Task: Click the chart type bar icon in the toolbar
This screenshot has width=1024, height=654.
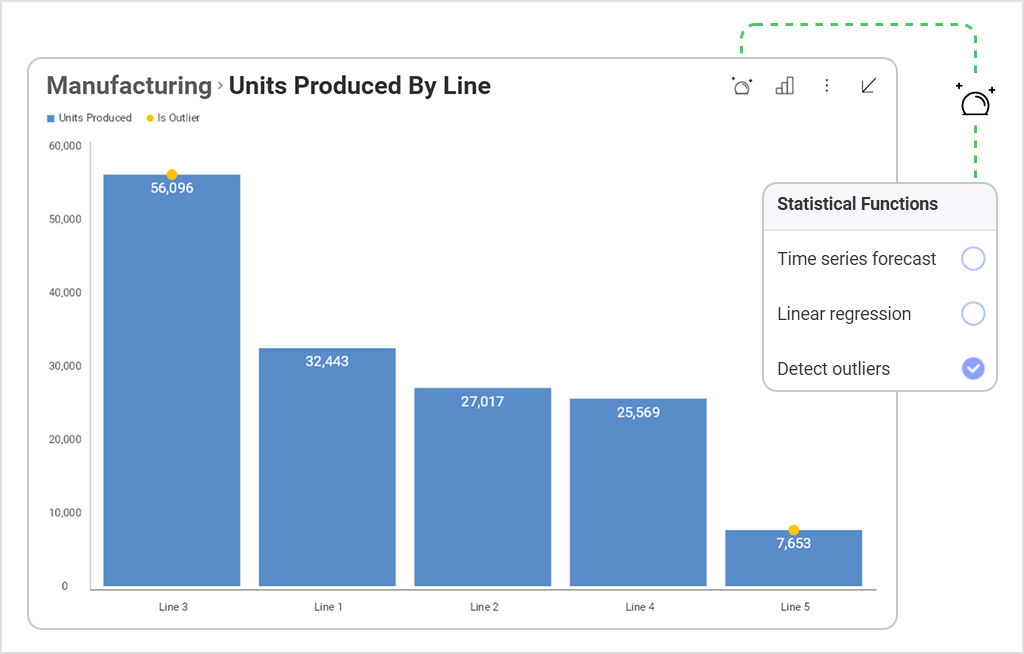Action: point(784,86)
